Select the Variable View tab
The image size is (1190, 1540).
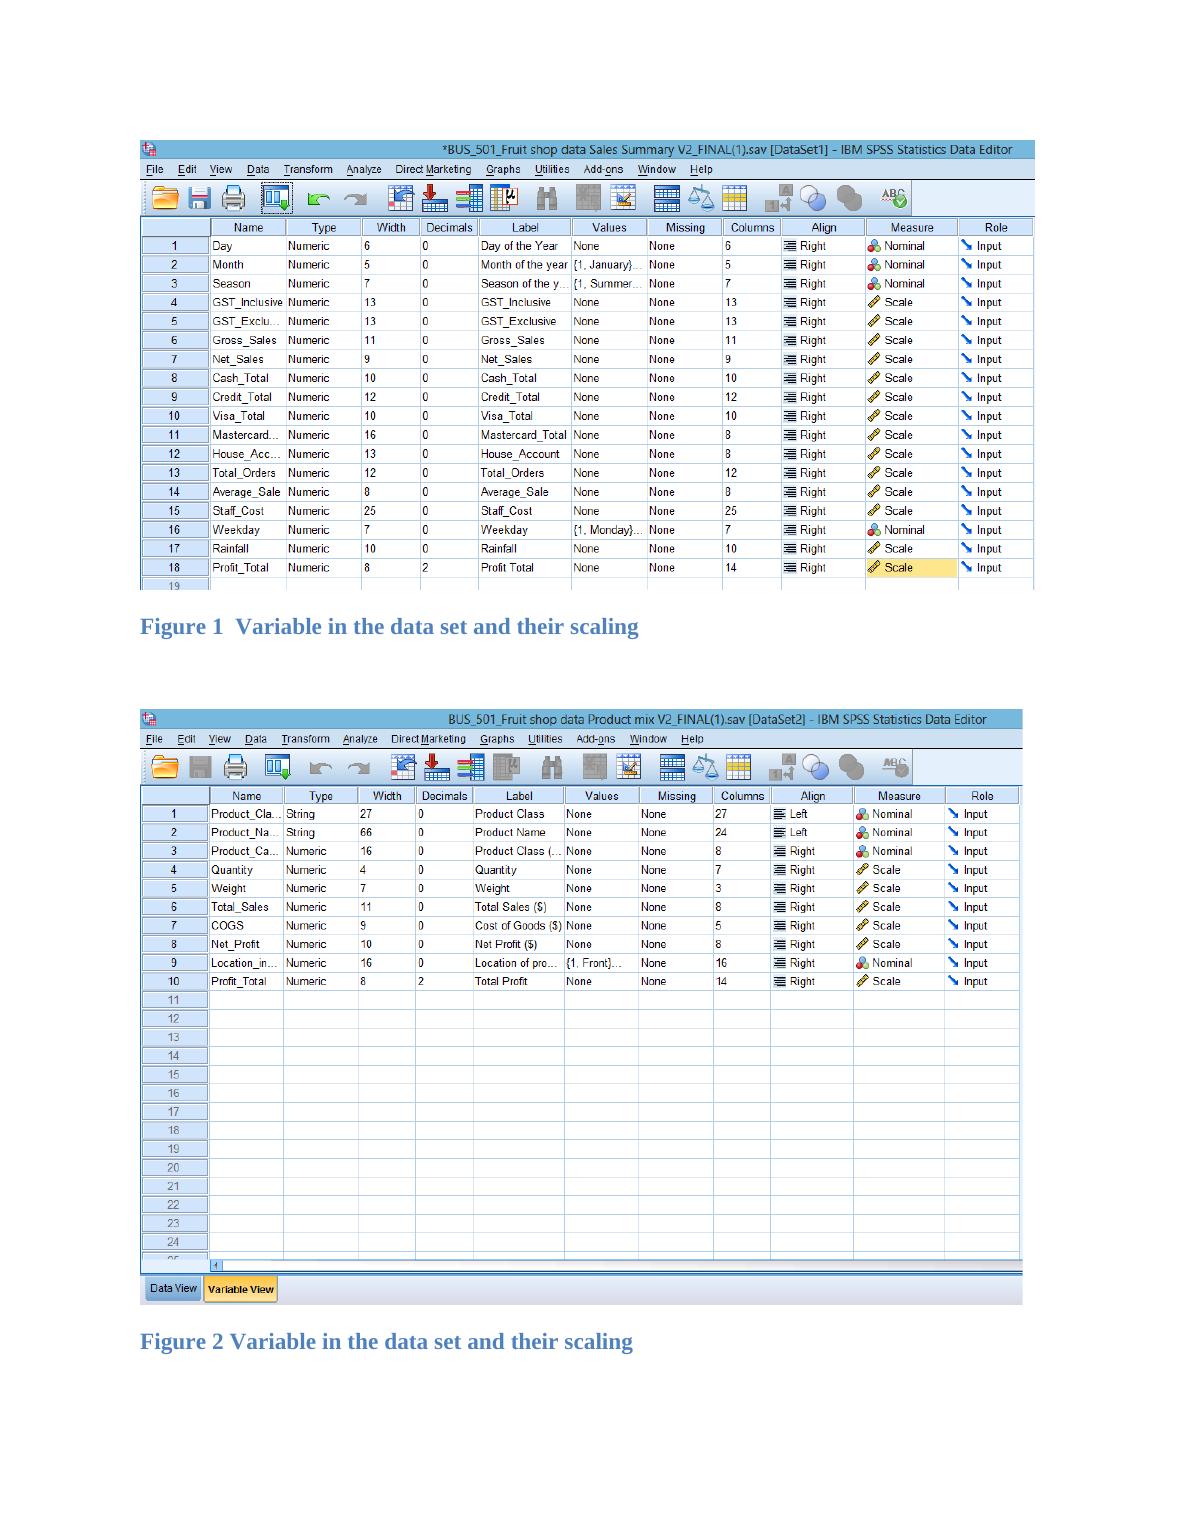point(240,1289)
